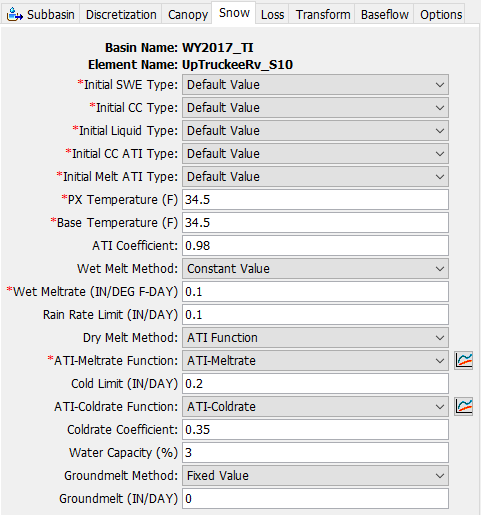The image size is (481, 515).
Task: Open the ATI-Coldrate function graph icon
Action: 464,406
